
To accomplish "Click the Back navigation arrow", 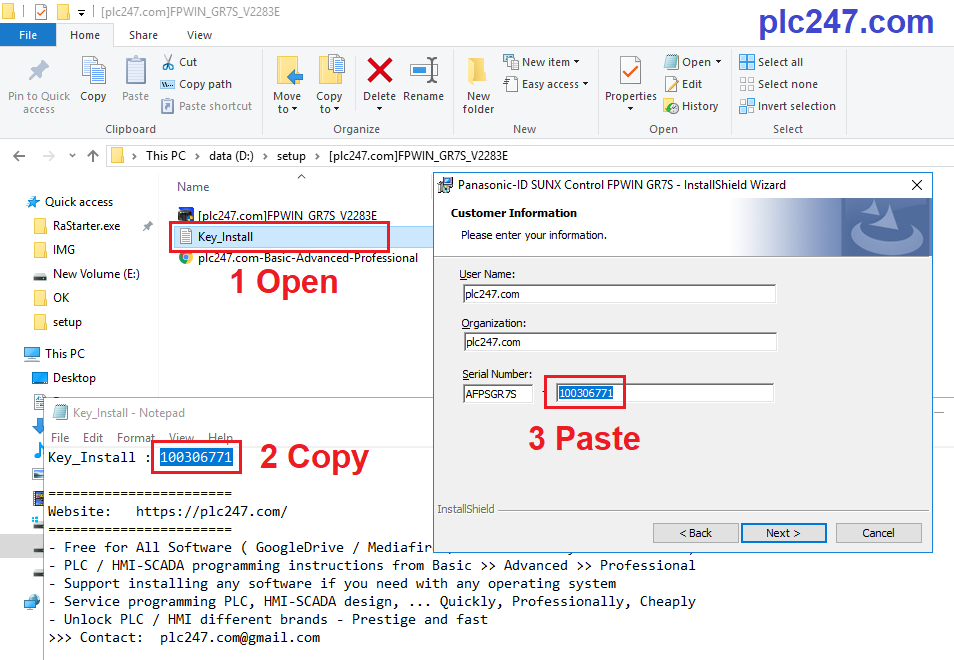I will tap(19, 156).
